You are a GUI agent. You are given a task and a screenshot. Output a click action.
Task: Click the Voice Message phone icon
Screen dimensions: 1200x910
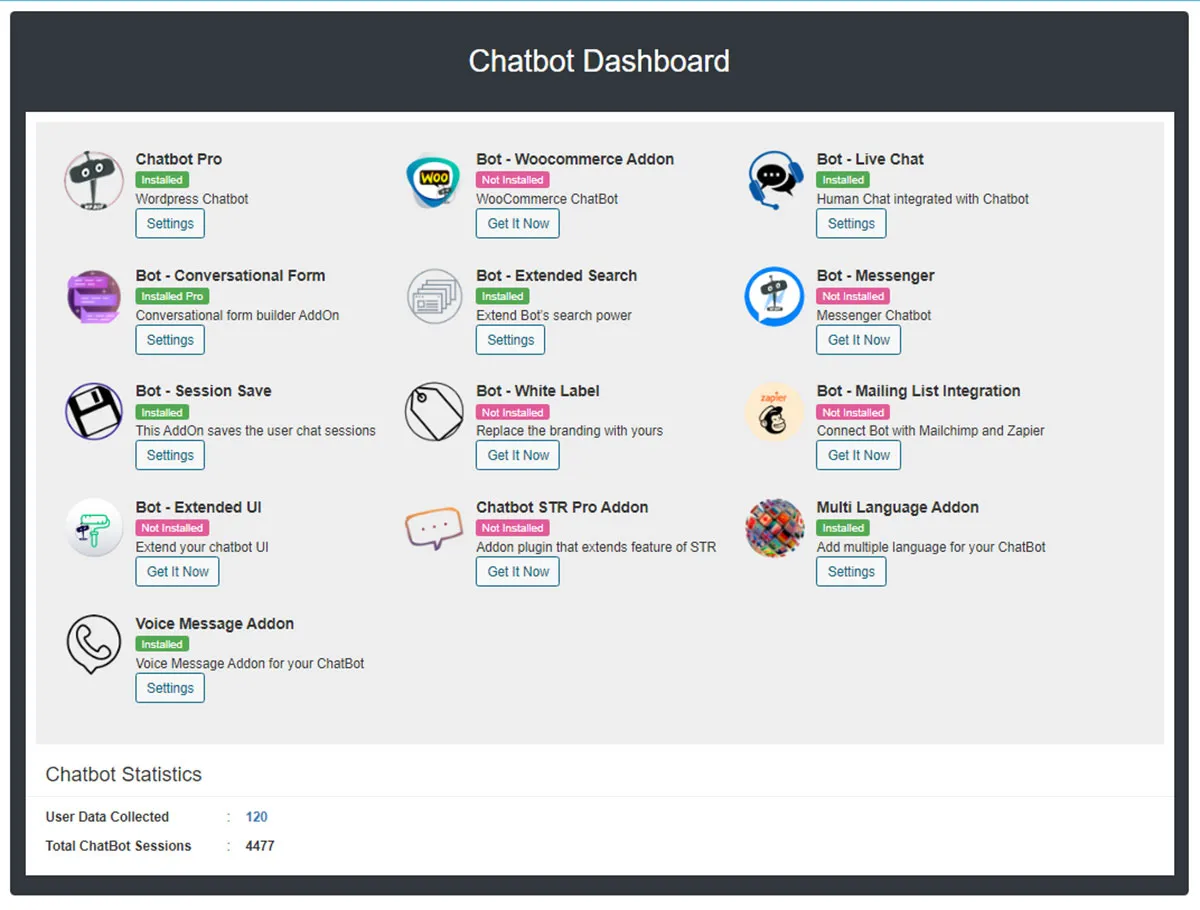pos(94,645)
